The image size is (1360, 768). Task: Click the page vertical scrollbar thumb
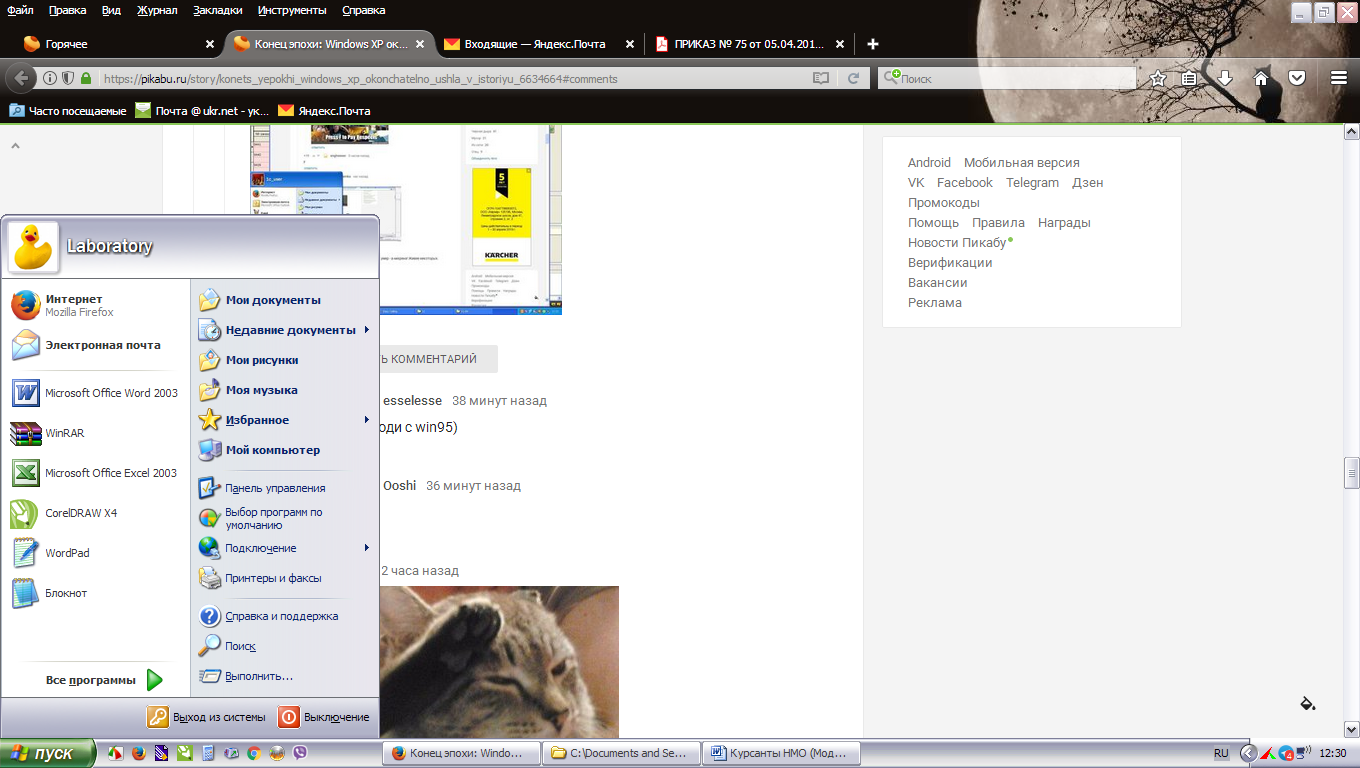pyautogui.click(x=1351, y=472)
